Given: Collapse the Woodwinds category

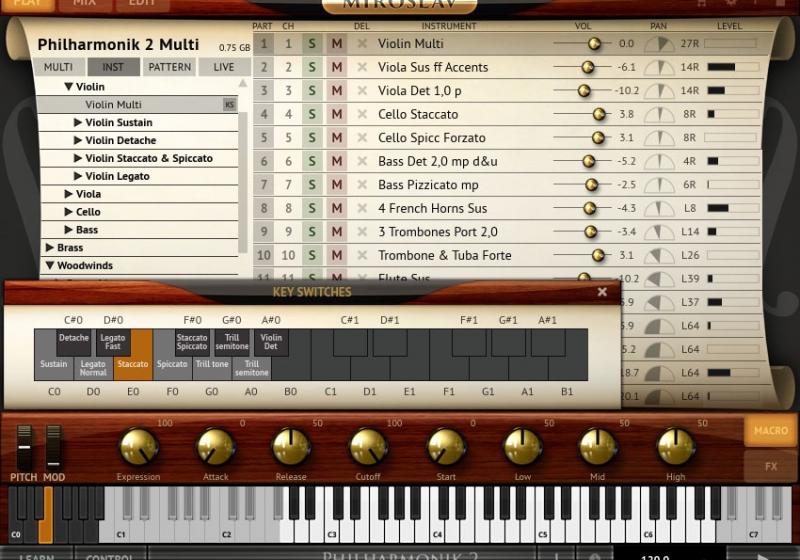Looking at the screenshot, I should pyautogui.click(x=50, y=266).
